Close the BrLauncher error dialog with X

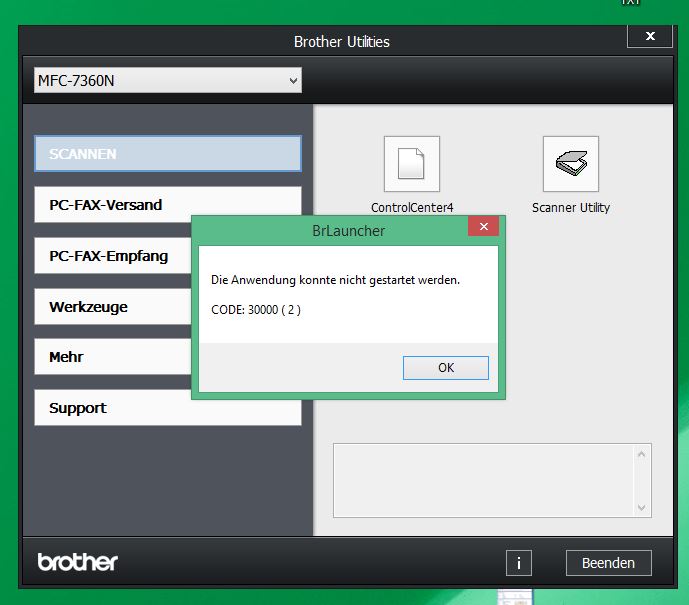(483, 228)
